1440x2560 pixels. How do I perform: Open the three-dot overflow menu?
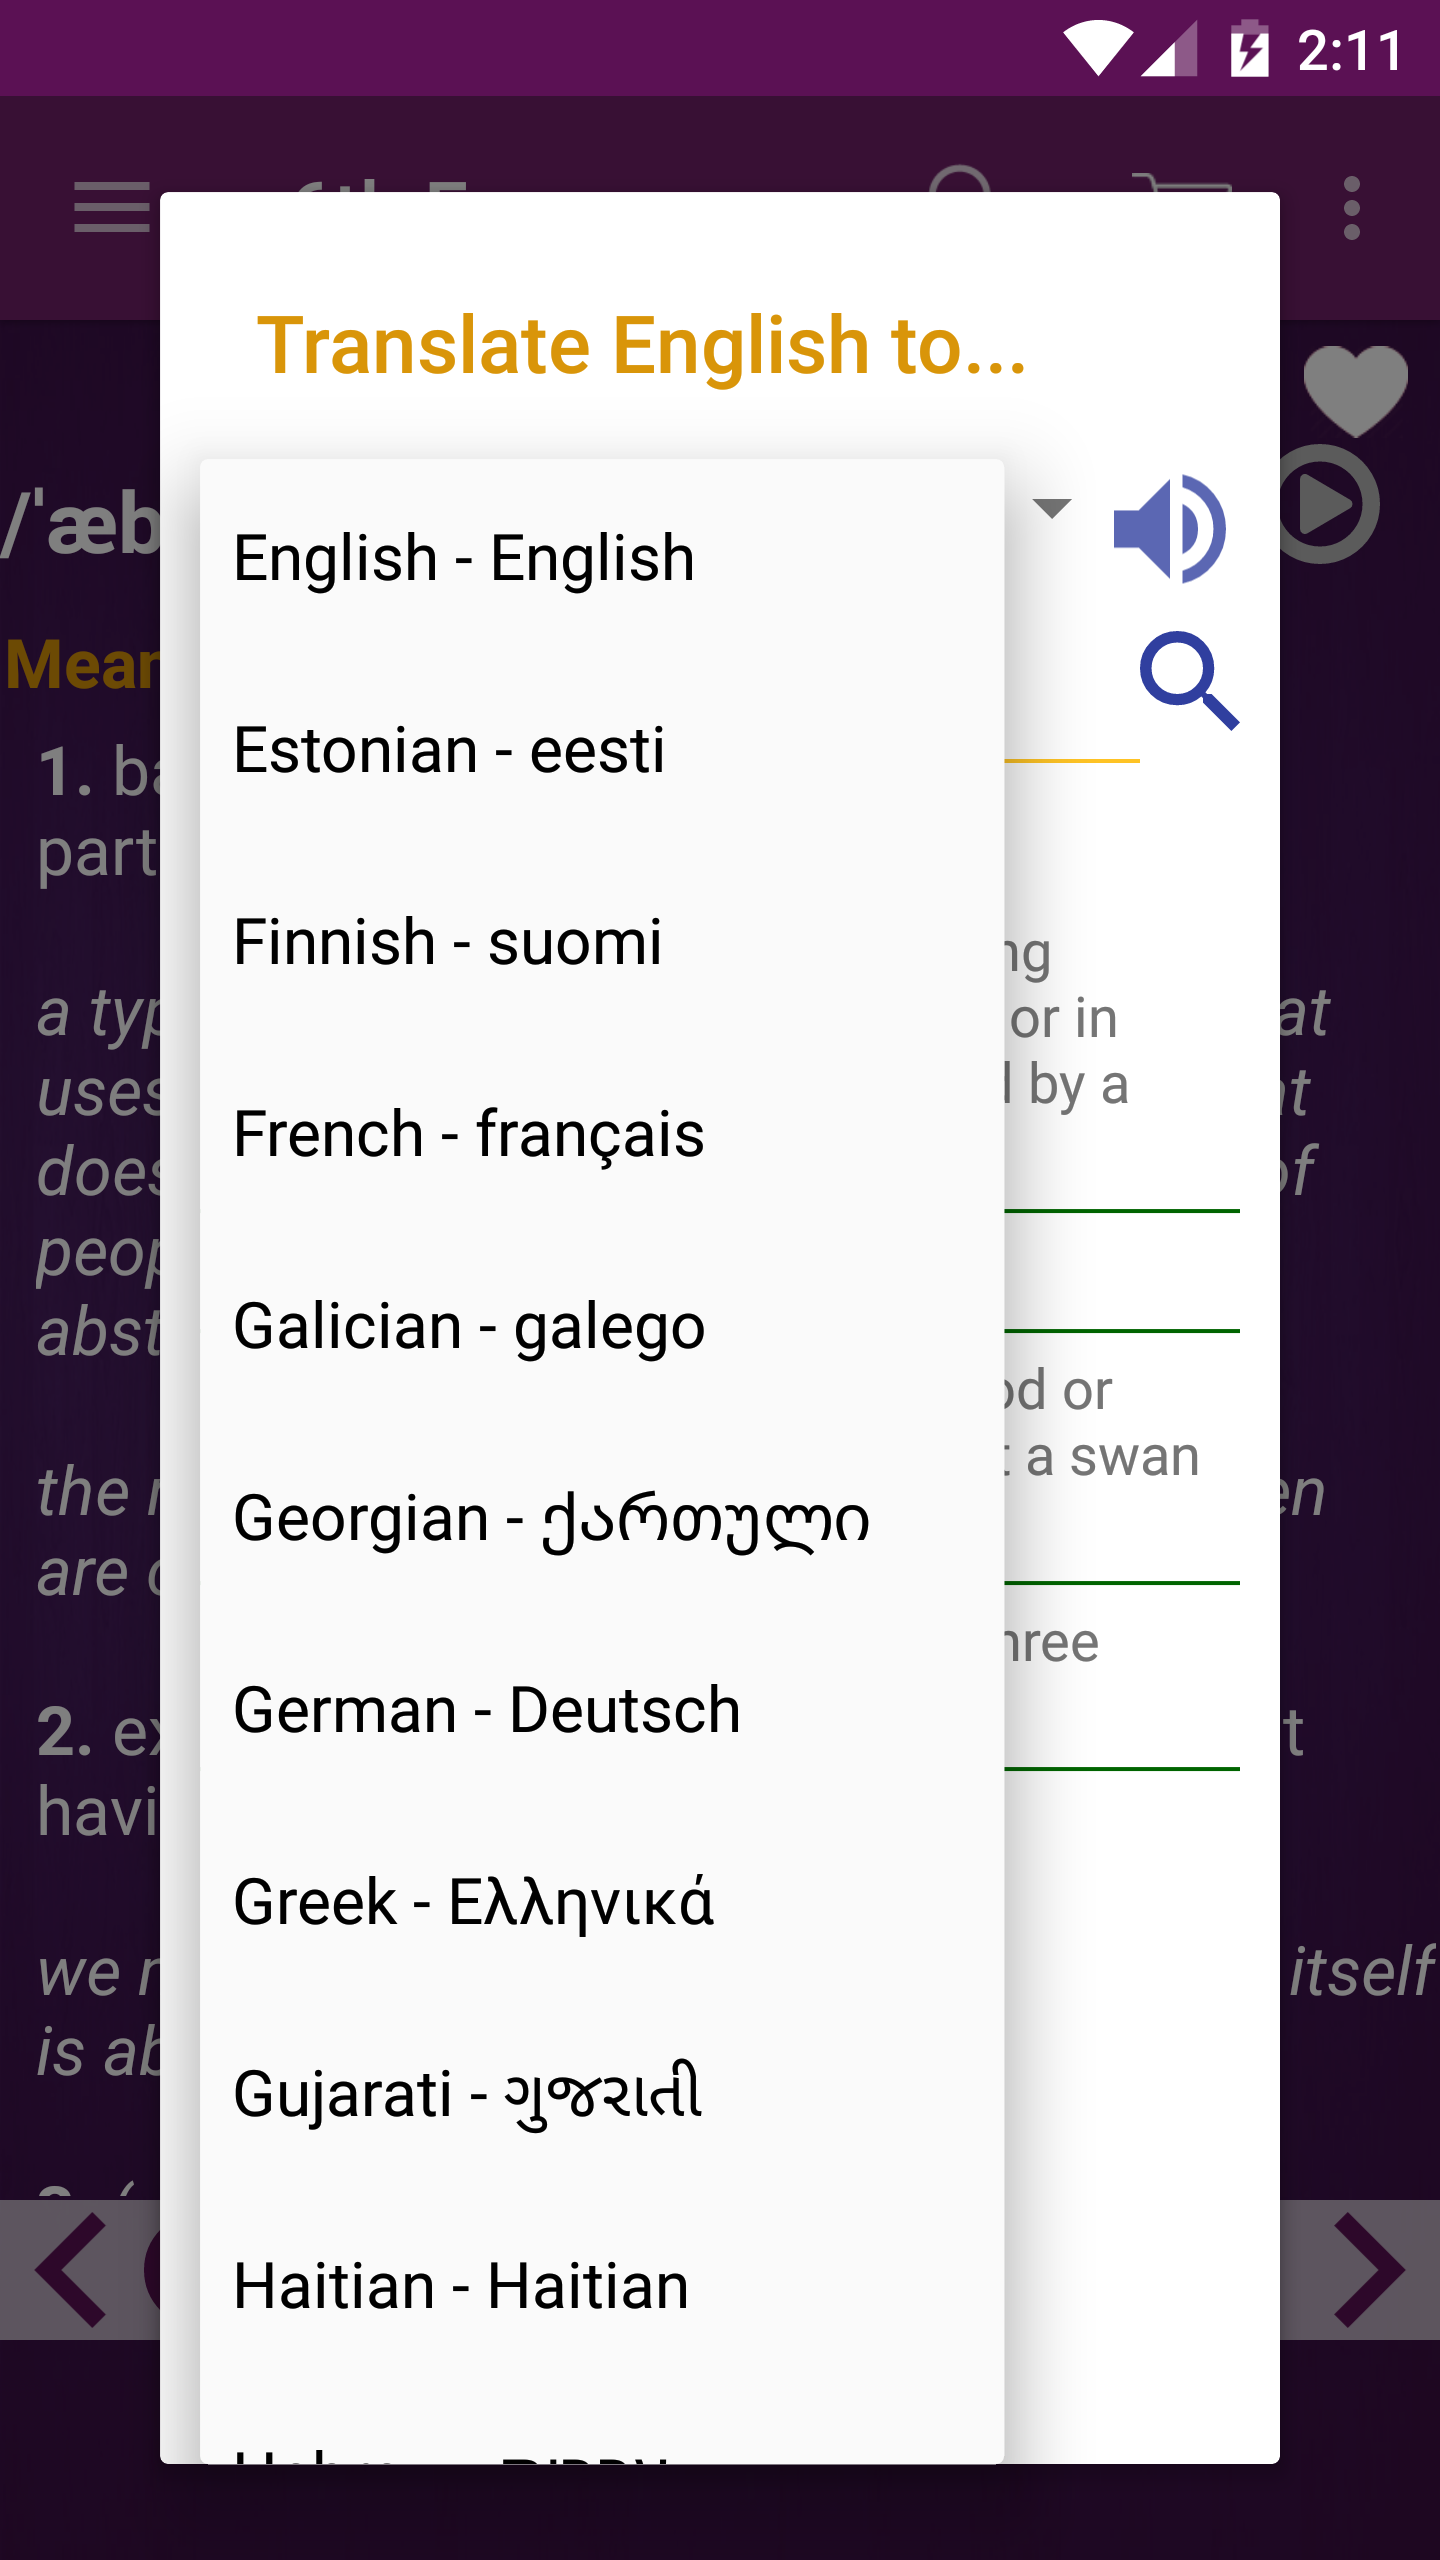pos(1352,208)
